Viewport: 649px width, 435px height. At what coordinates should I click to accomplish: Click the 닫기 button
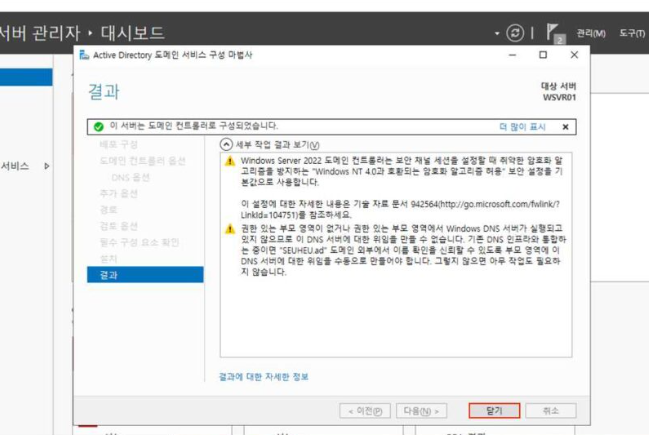click(494, 411)
